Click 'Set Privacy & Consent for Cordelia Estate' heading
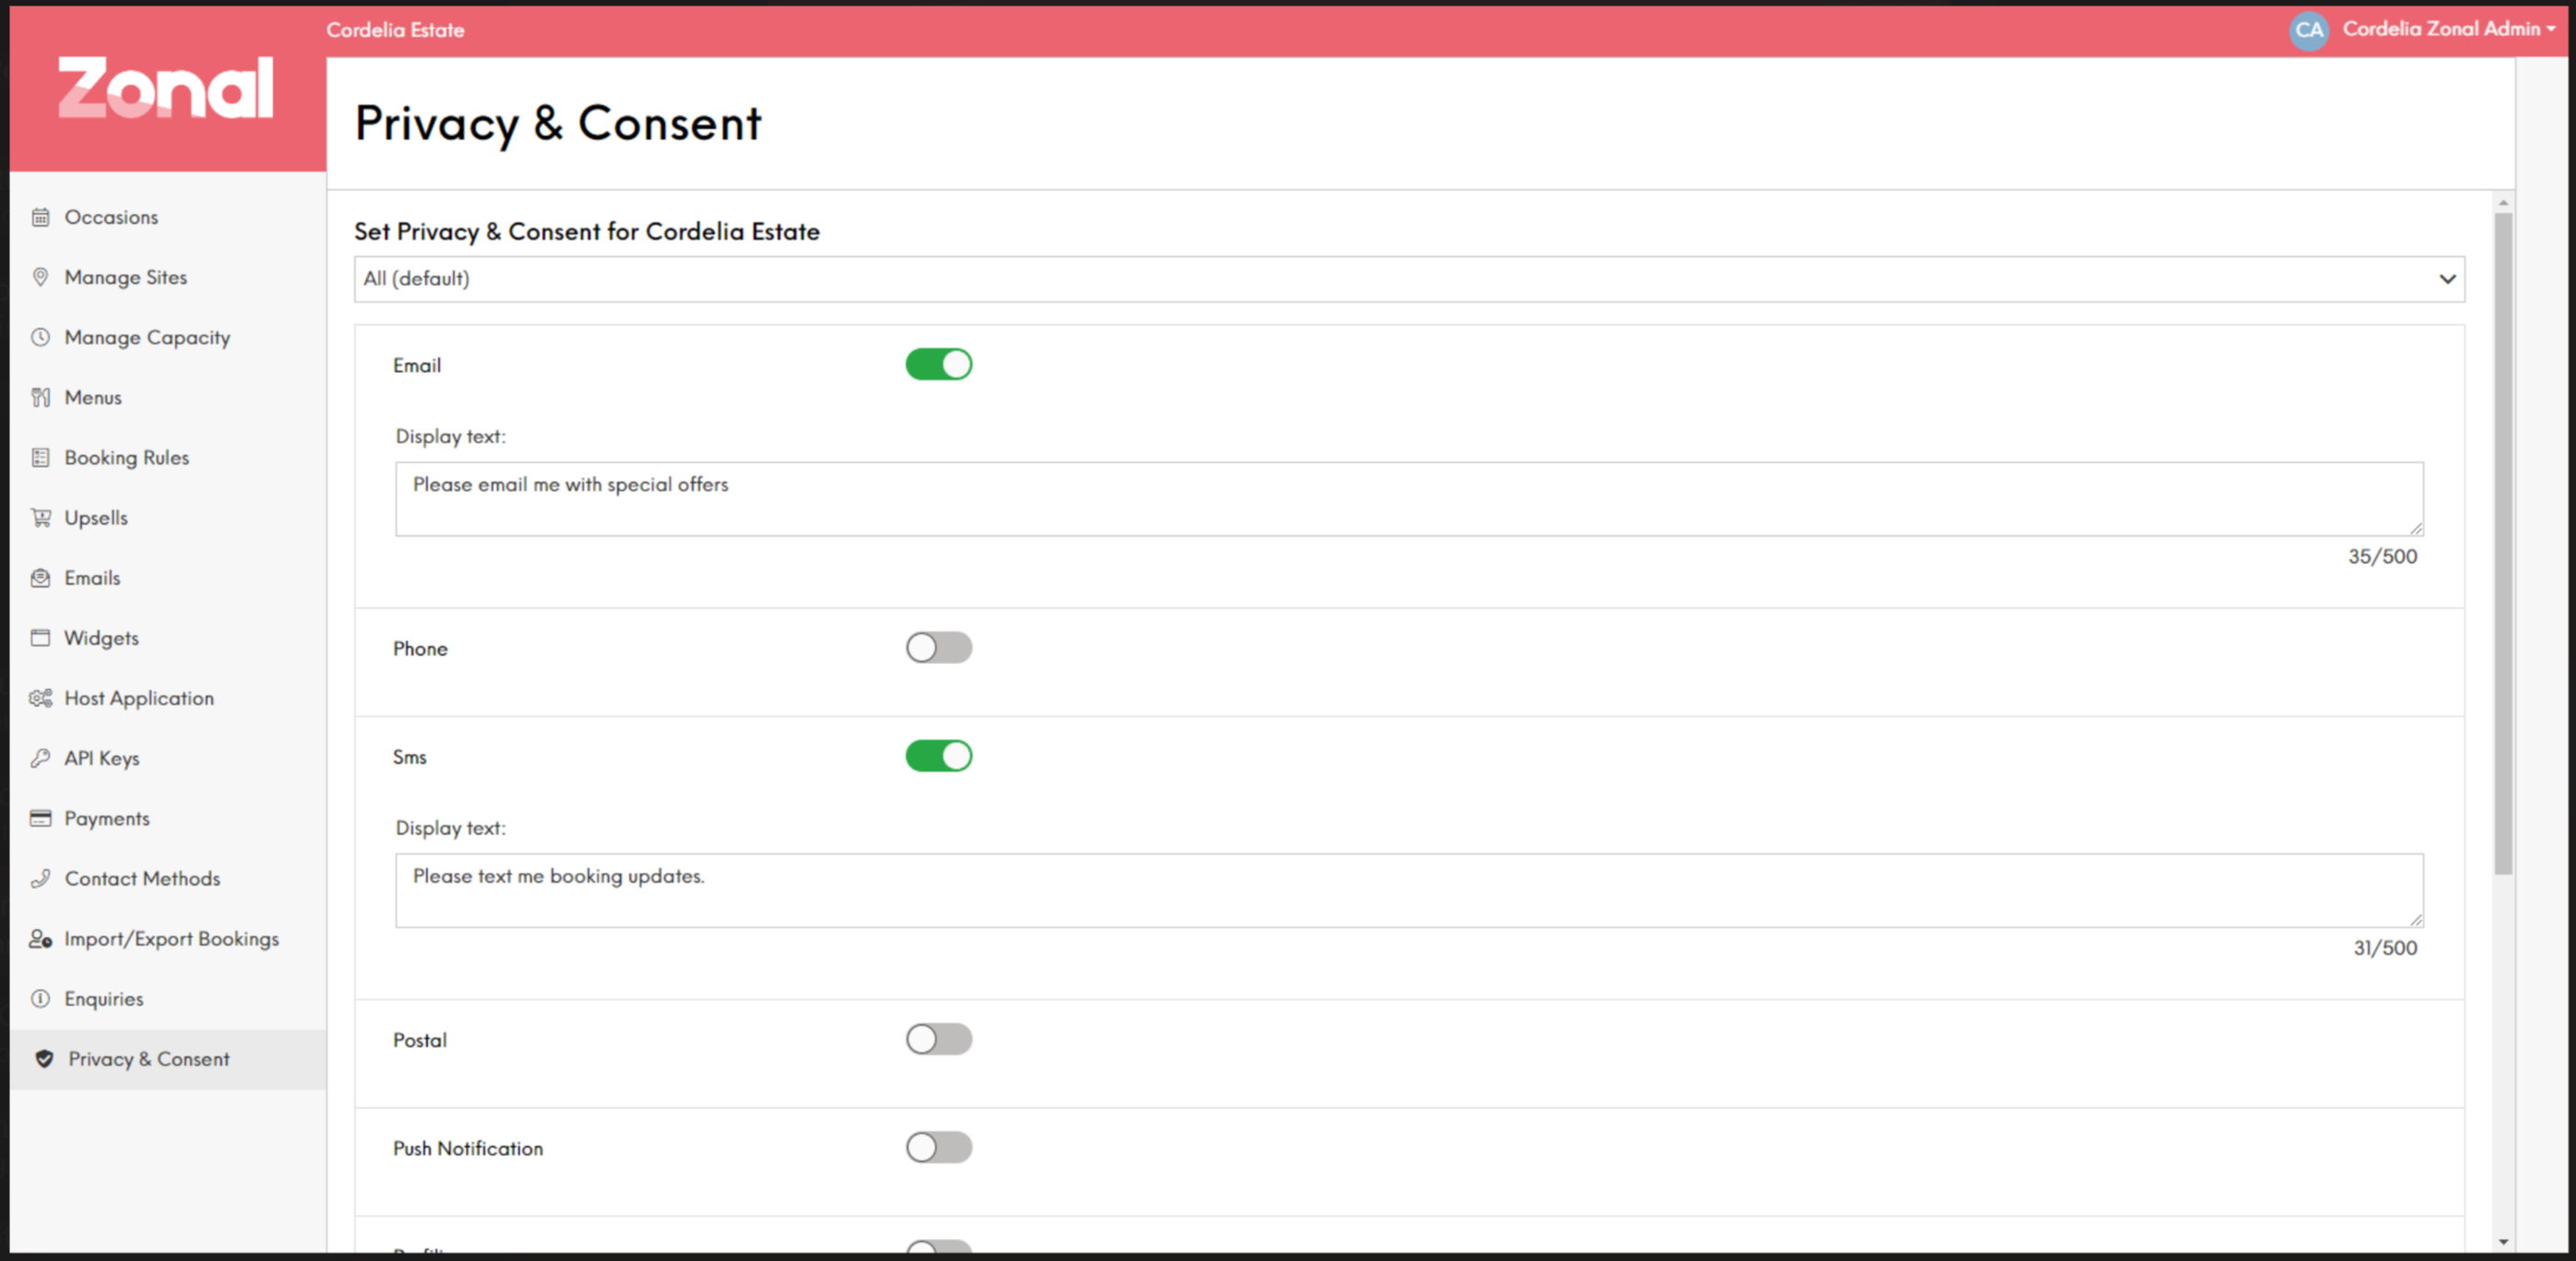Screen dimensions: 2576x1261 click(587, 231)
